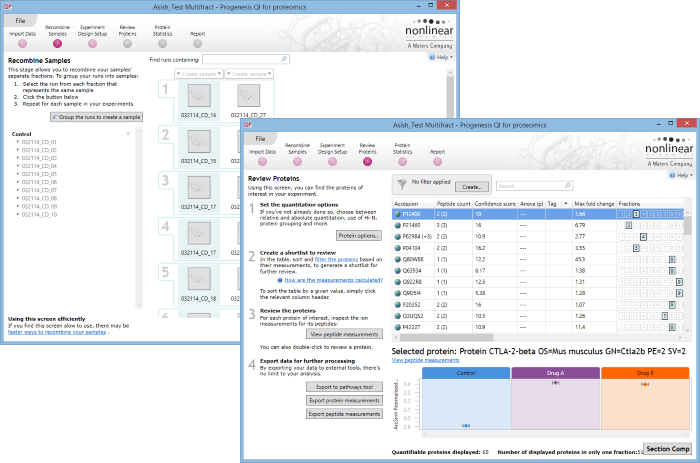Click globe icon beside accession Q63934
The width and height of the screenshot is (700, 463).
click(x=397, y=271)
